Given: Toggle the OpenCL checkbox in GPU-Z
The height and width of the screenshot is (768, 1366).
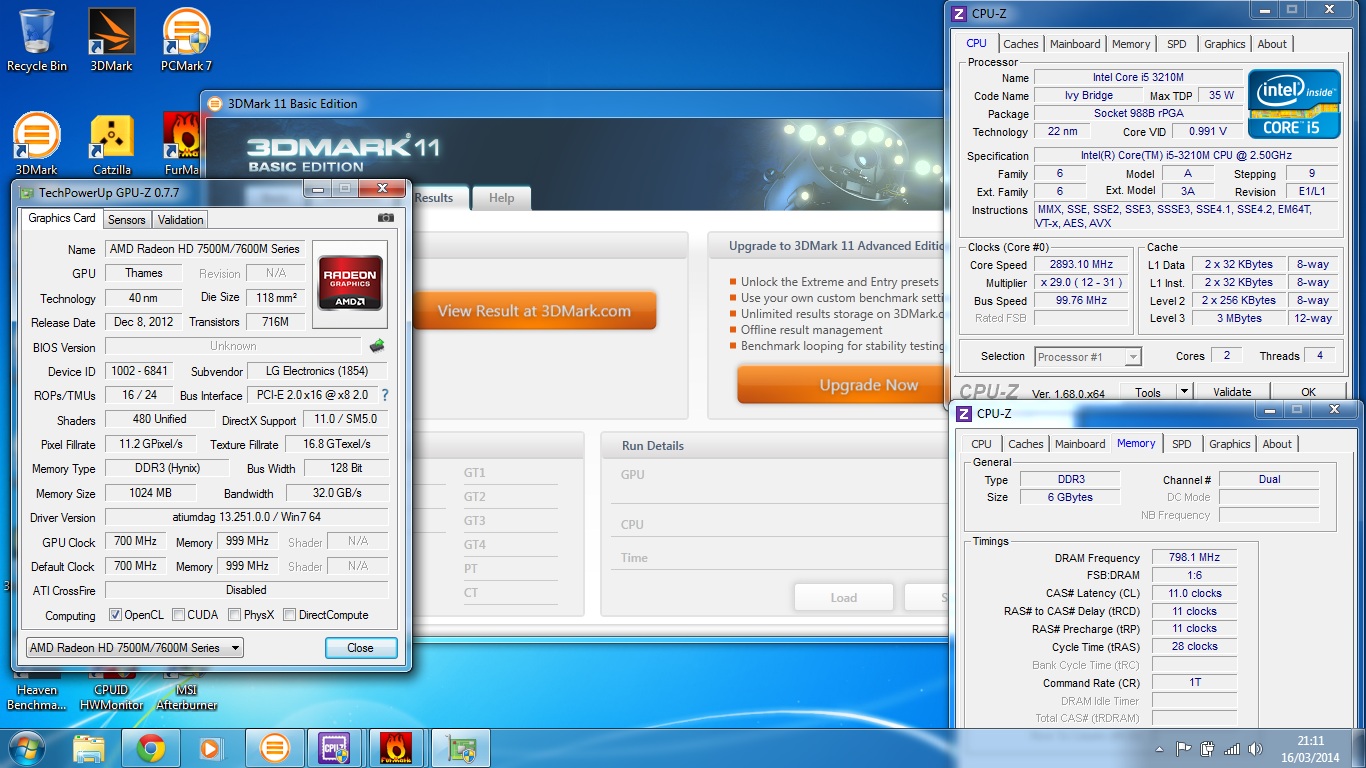Looking at the screenshot, I should (x=115, y=615).
